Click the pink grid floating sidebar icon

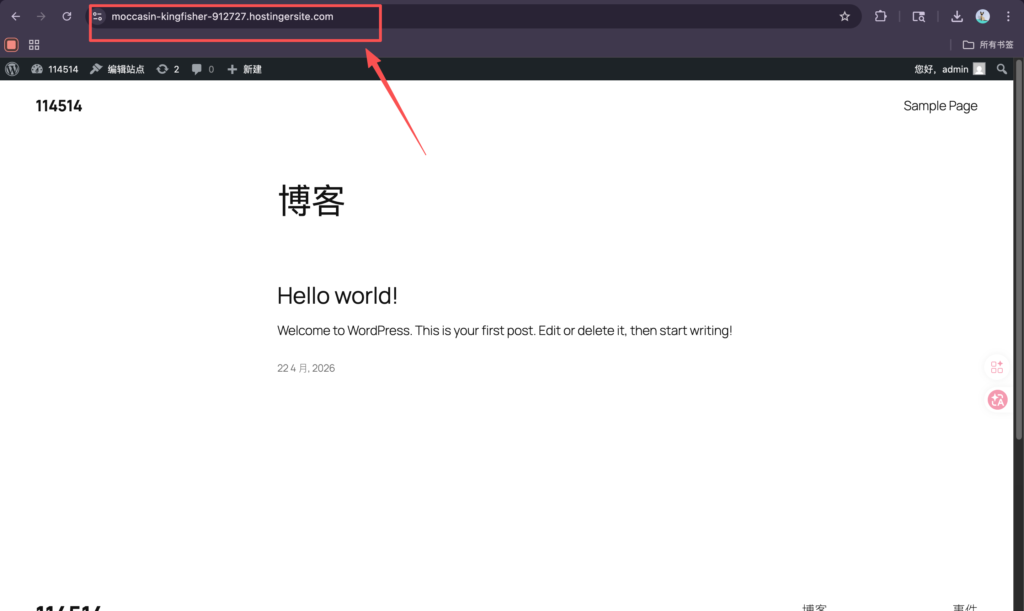(997, 368)
